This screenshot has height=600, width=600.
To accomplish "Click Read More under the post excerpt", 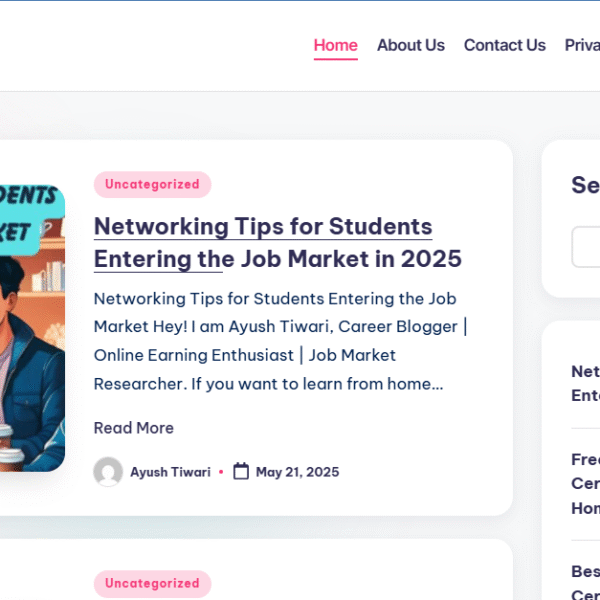I will pos(134,428).
